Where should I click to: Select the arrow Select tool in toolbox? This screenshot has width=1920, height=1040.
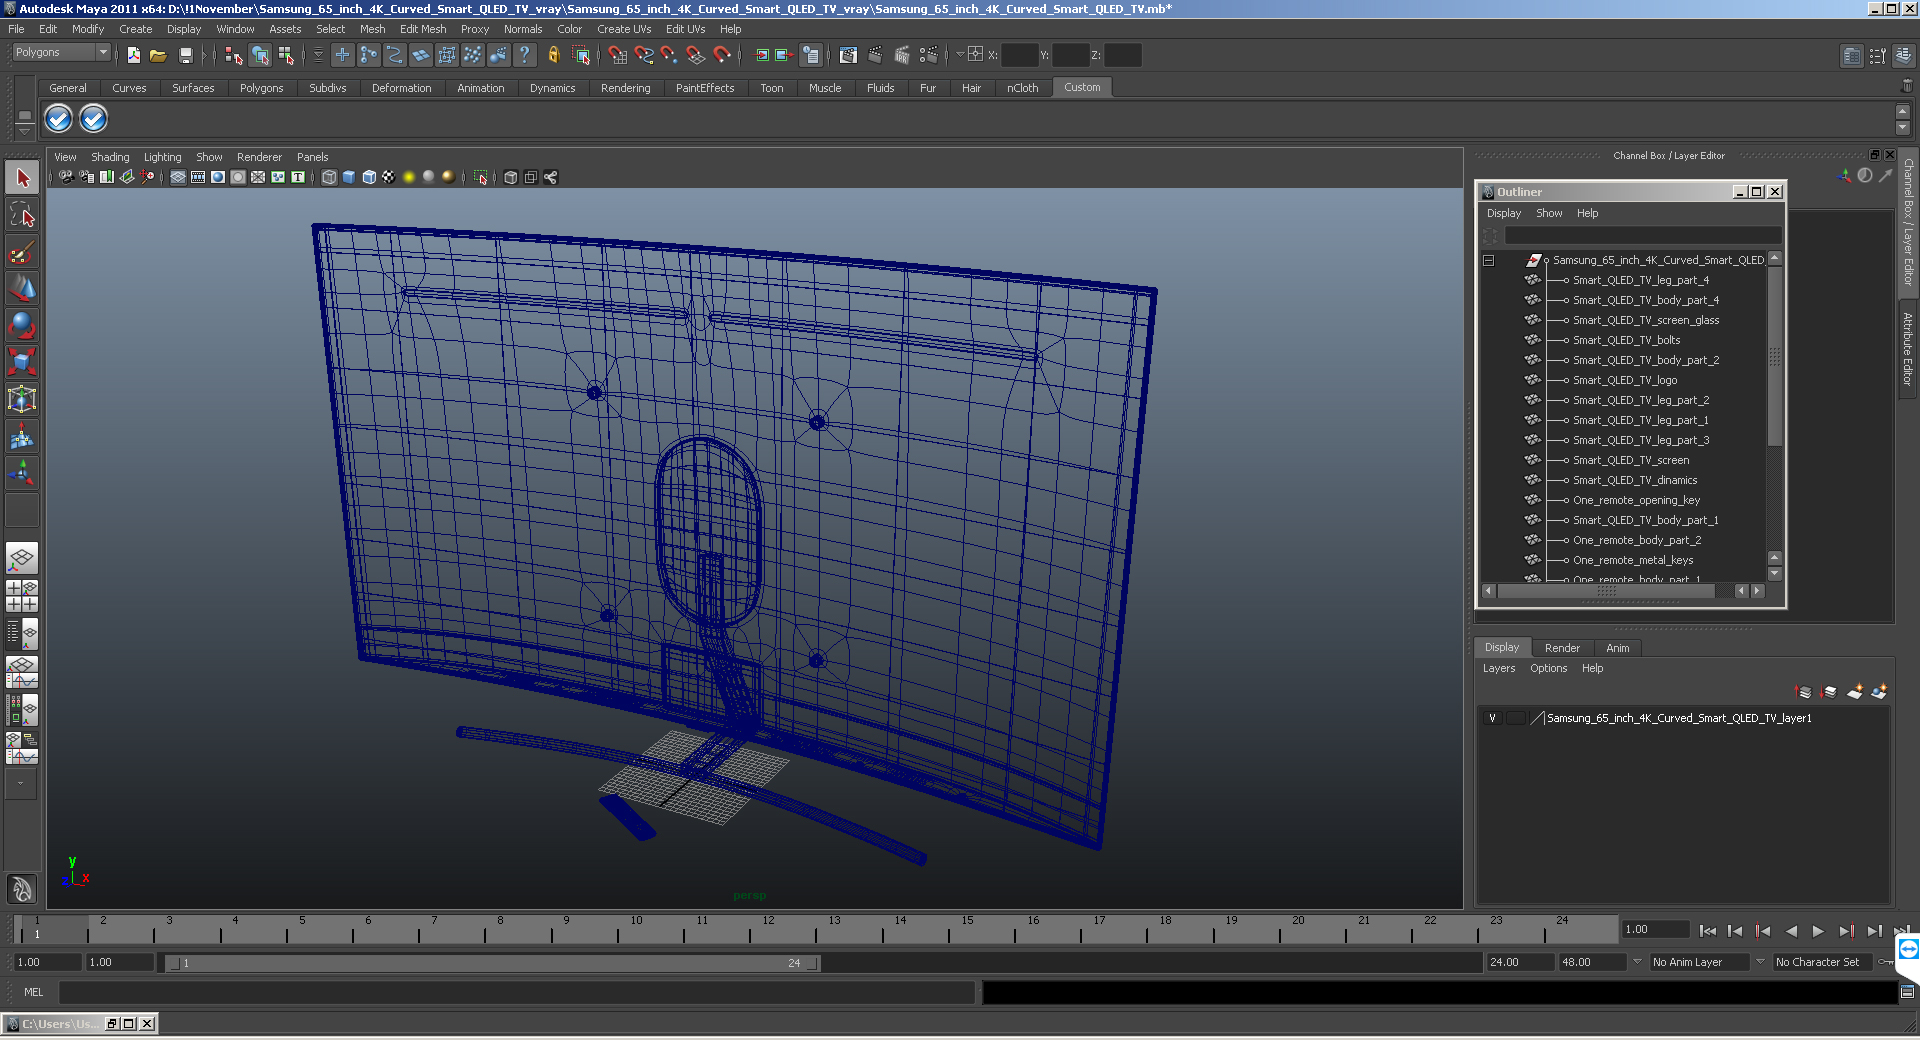click(22, 178)
